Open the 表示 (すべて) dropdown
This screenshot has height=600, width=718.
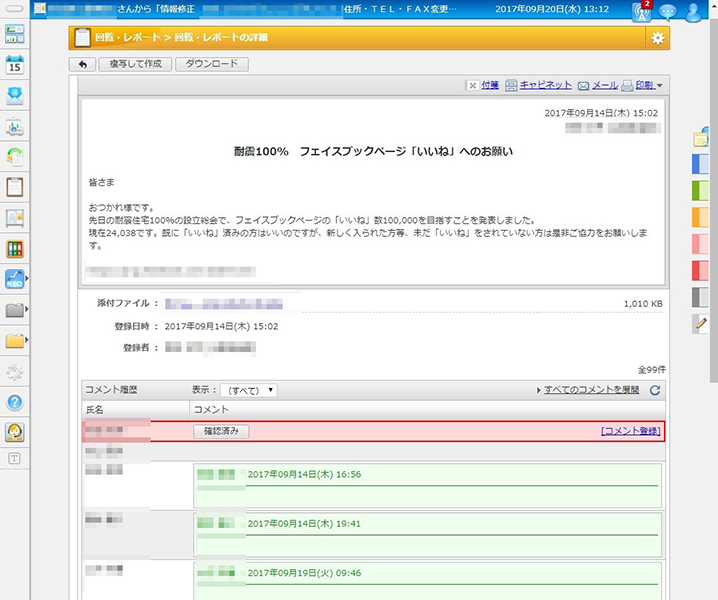click(x=248, y=390)
